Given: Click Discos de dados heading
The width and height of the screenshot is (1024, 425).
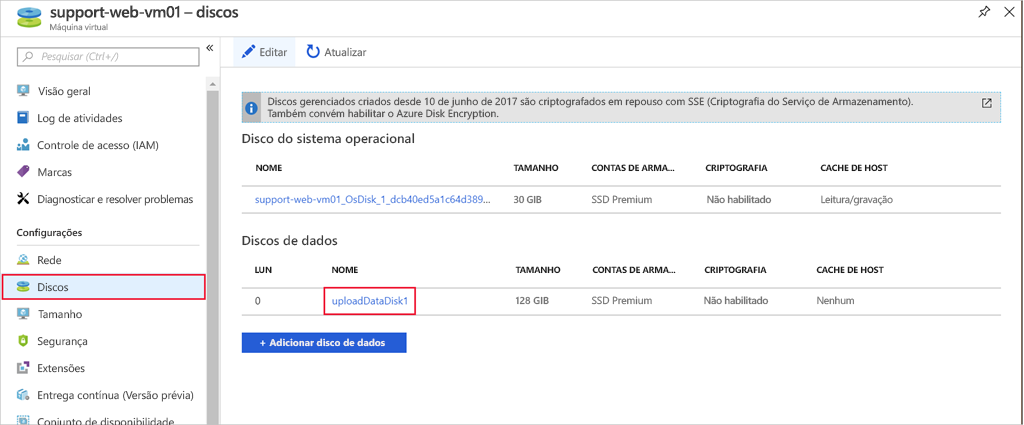Looking at the screenshot, I should point(289,240).
